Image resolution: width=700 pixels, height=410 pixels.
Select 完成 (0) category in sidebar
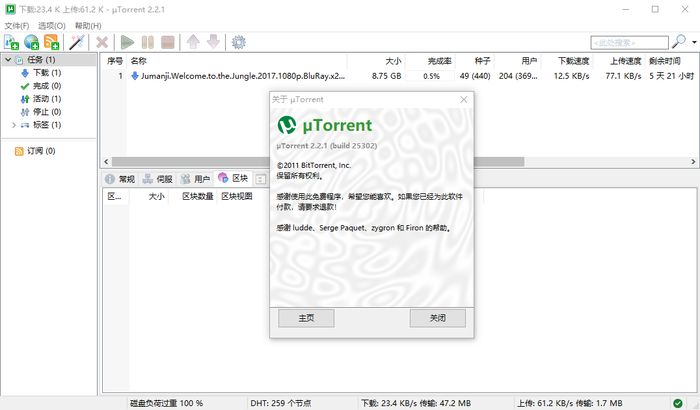(47, 86)
